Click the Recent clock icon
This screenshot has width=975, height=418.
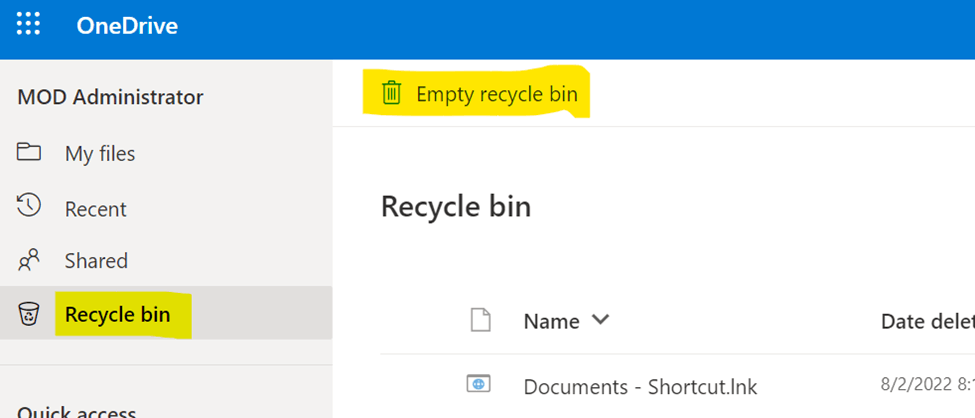click(x=29, y=206)
